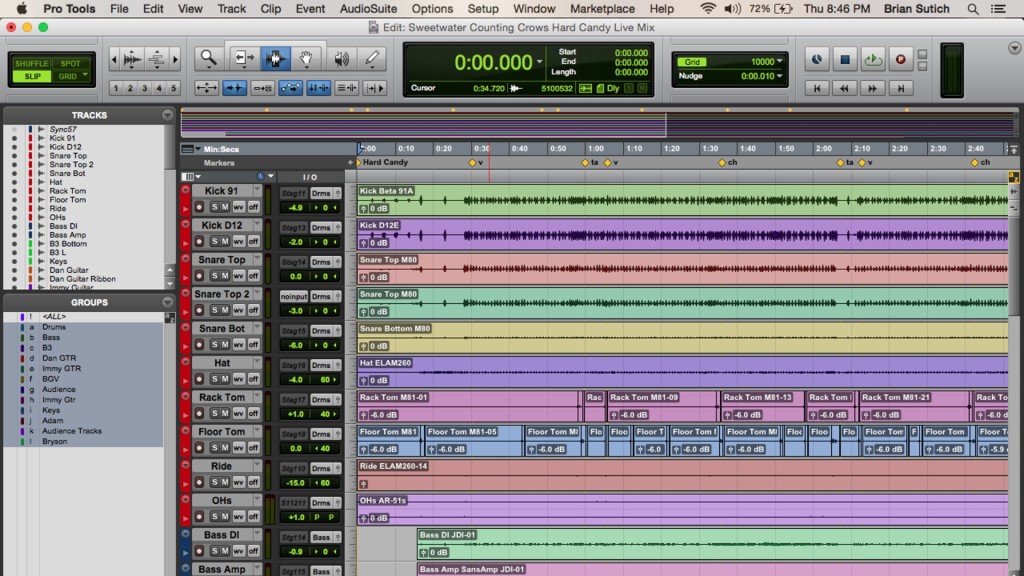This screenshot has width=1024, height=576.
Task: Recall zoom preset 1
Action: 116,88
